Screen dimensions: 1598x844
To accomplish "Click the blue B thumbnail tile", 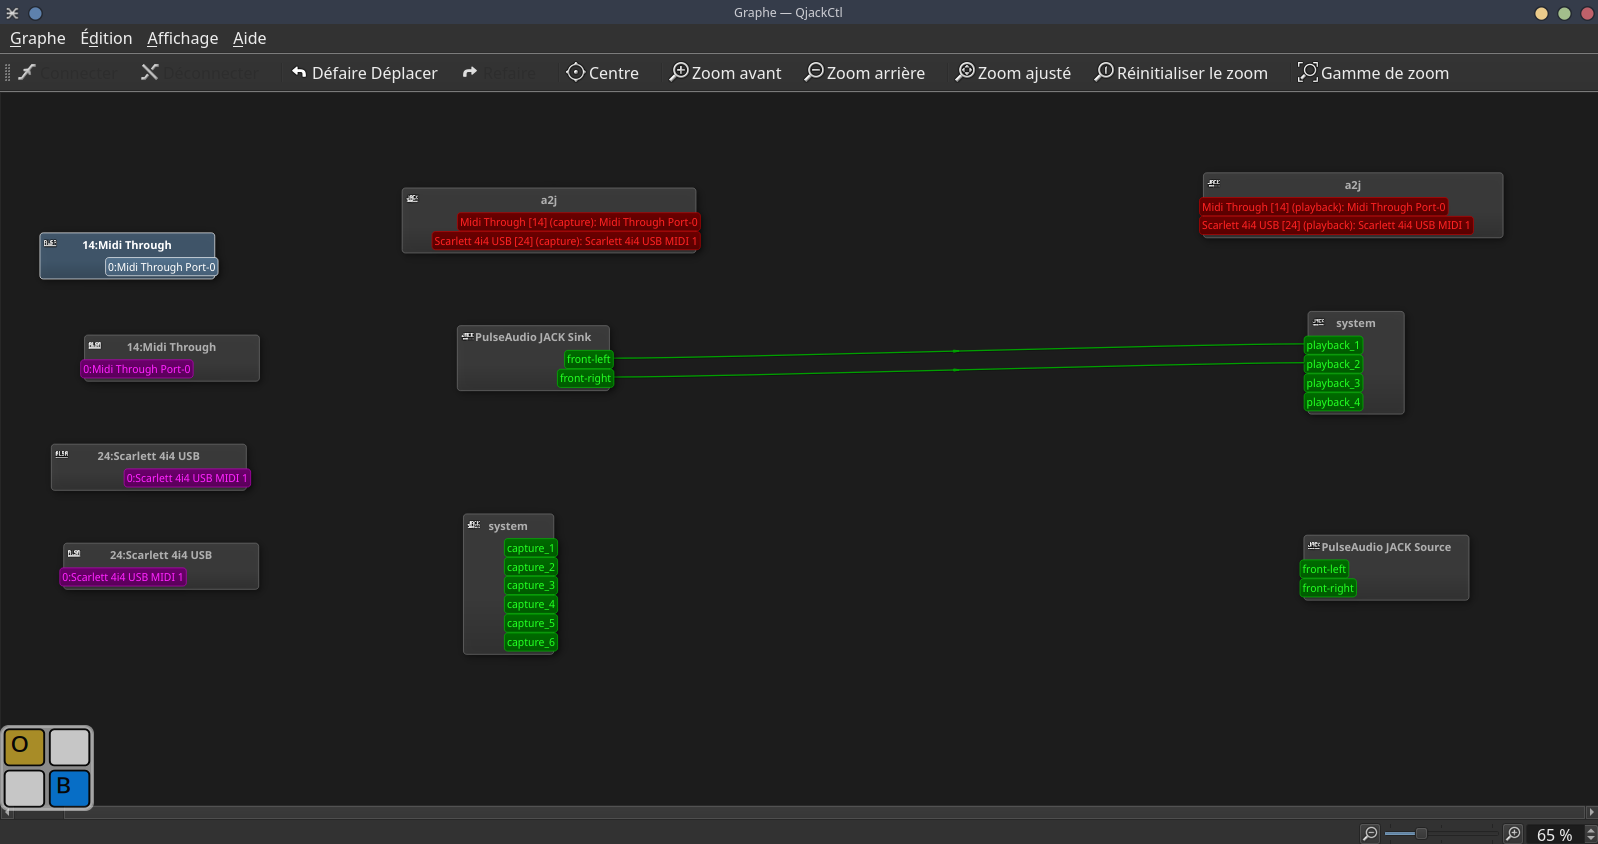I will 69,788.
